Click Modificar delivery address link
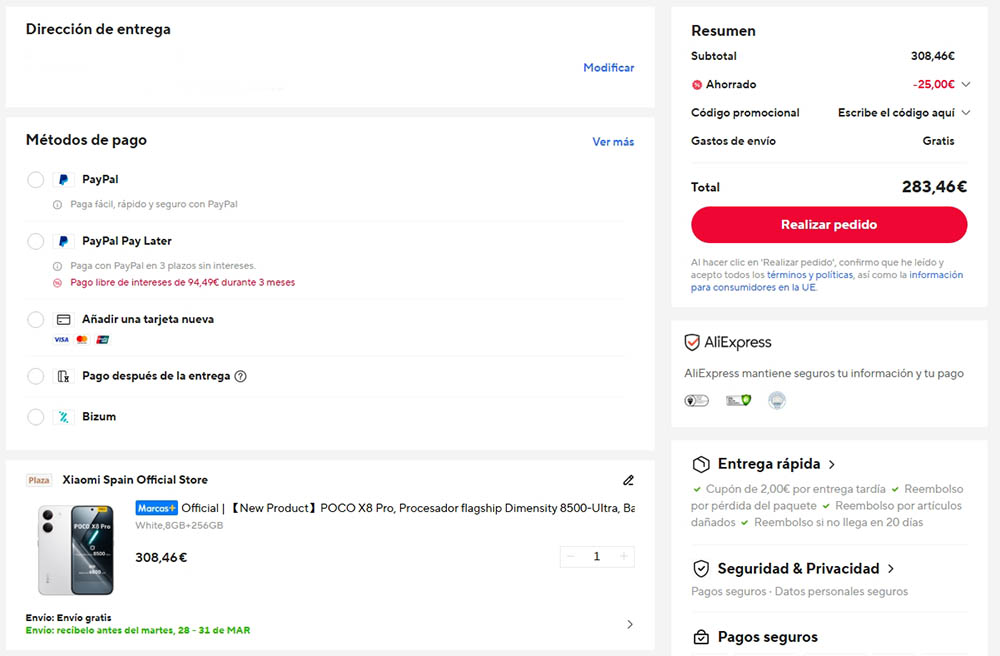Viewport: 1000px width, 656px height. [x=608, y=68]
